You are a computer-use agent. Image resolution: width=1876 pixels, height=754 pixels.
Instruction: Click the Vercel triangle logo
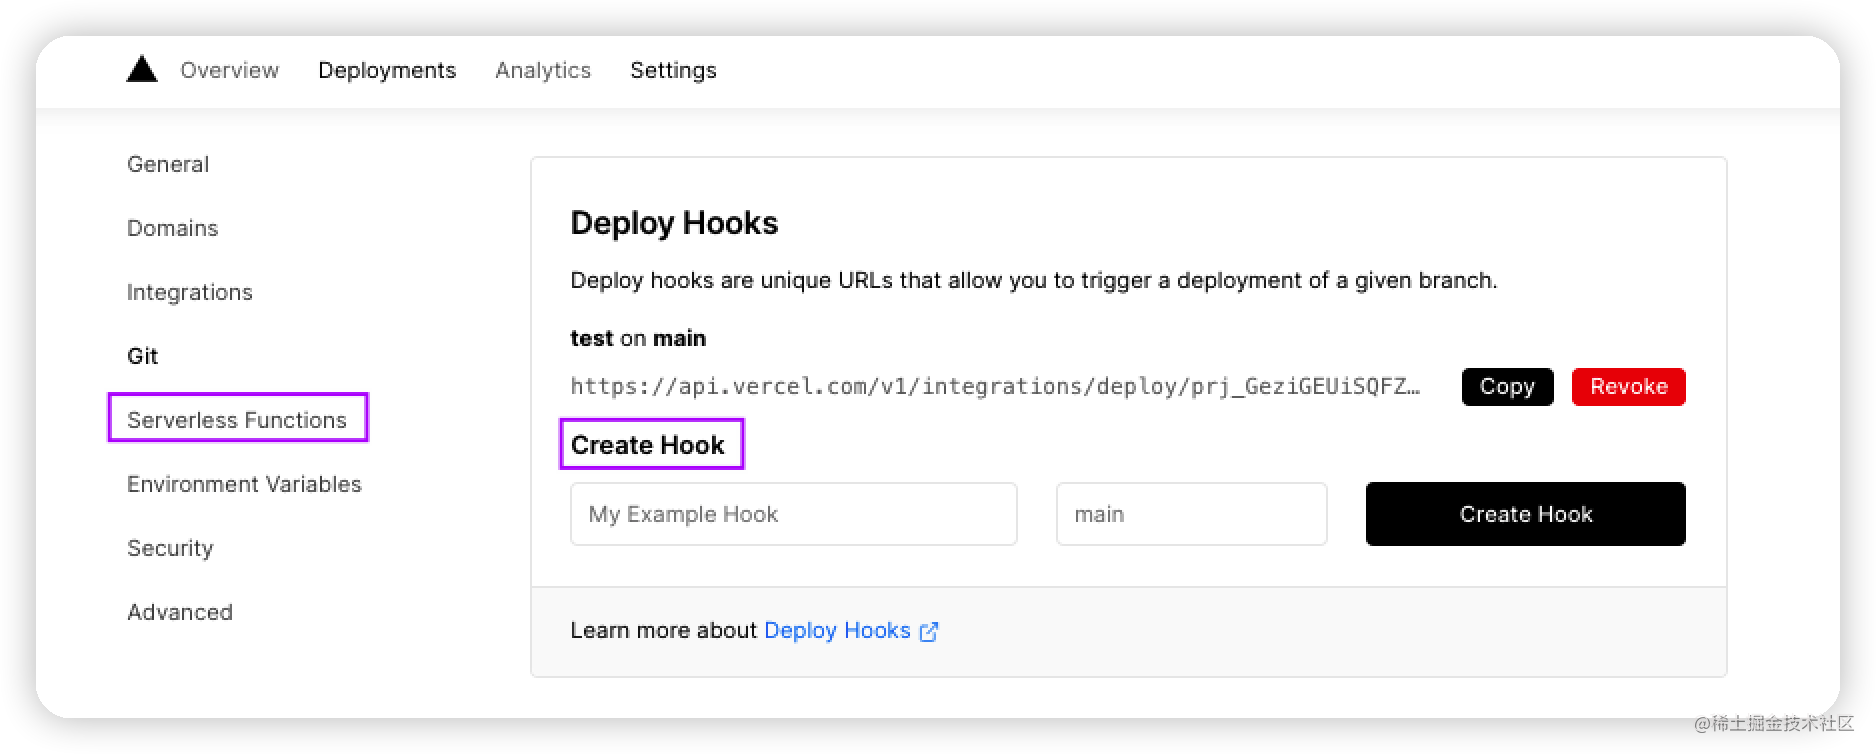[142, 69]
